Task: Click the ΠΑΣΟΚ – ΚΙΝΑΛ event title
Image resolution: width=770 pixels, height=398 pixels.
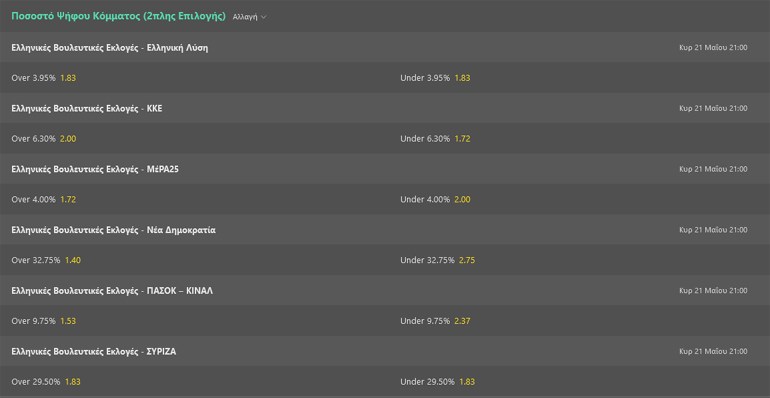Action: point(112,291)
